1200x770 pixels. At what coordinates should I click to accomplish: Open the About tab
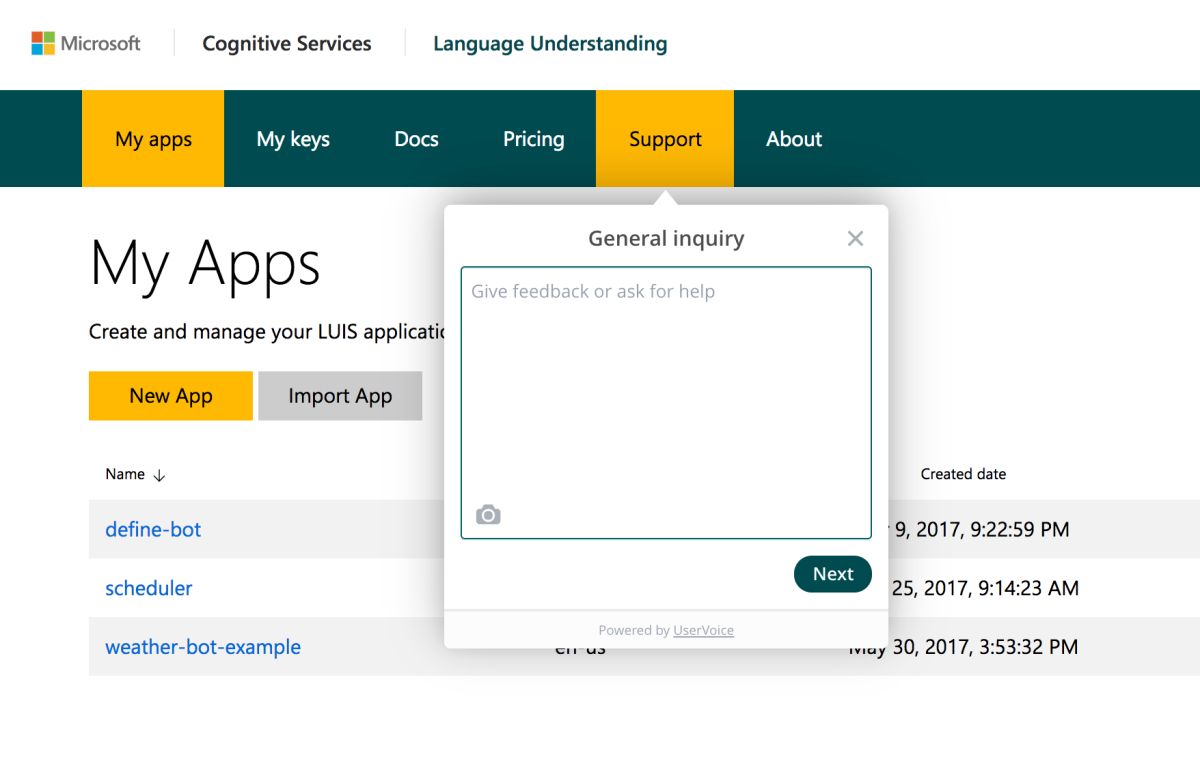pyautogui.click(x=794, y=139)
